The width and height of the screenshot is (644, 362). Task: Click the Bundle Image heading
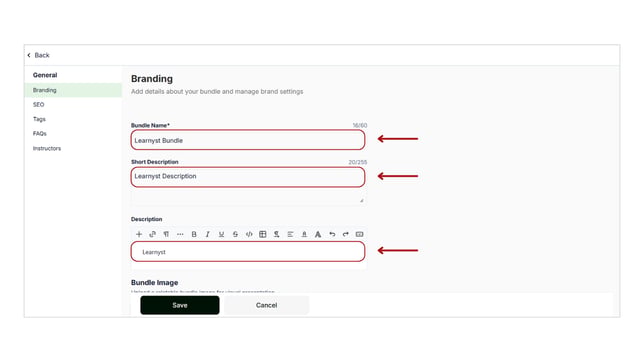tap(154, 283)
